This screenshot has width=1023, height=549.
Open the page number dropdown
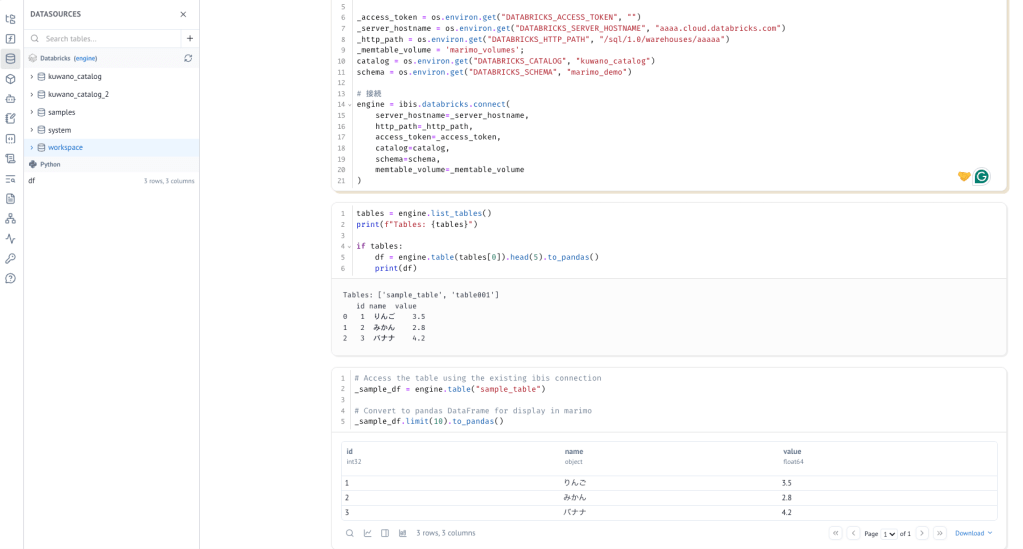[888, 534]
